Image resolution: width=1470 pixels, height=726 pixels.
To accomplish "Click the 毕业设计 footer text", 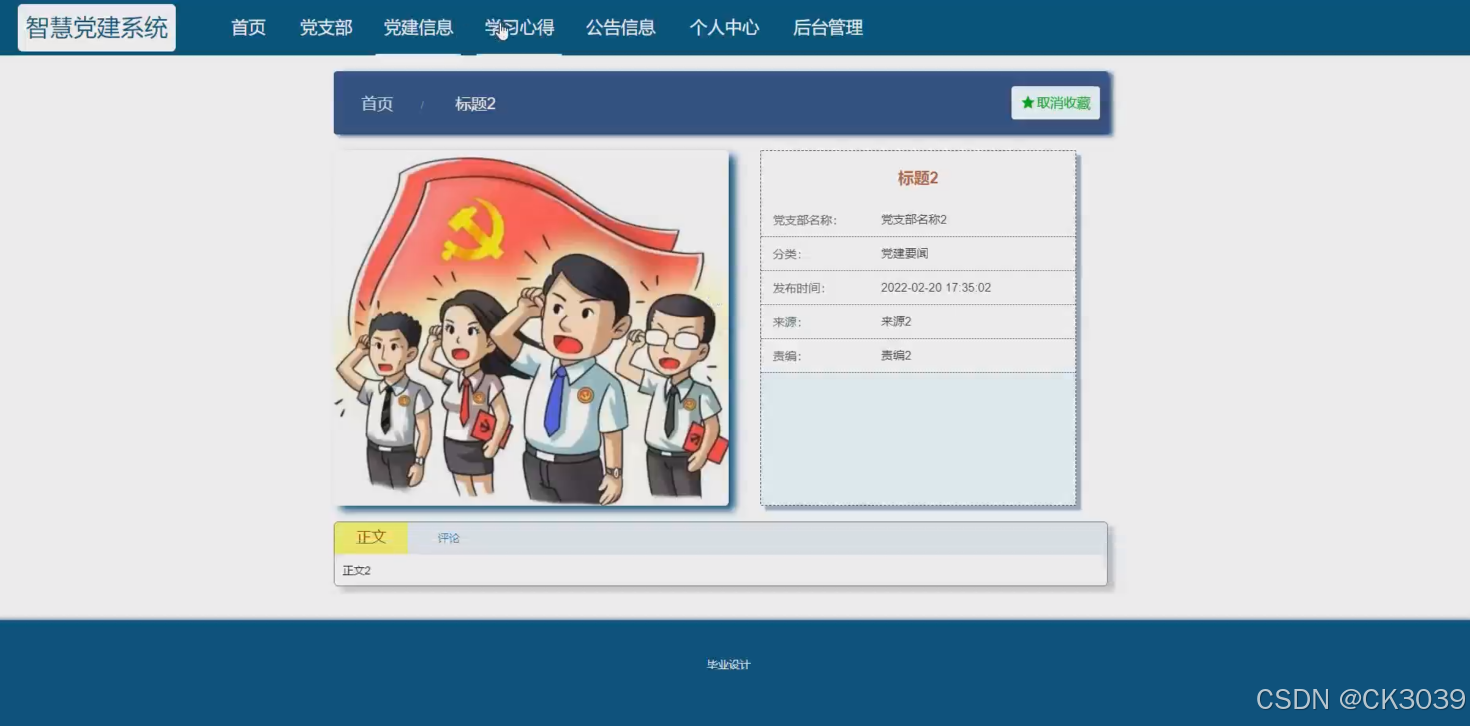I will (728, 665).
